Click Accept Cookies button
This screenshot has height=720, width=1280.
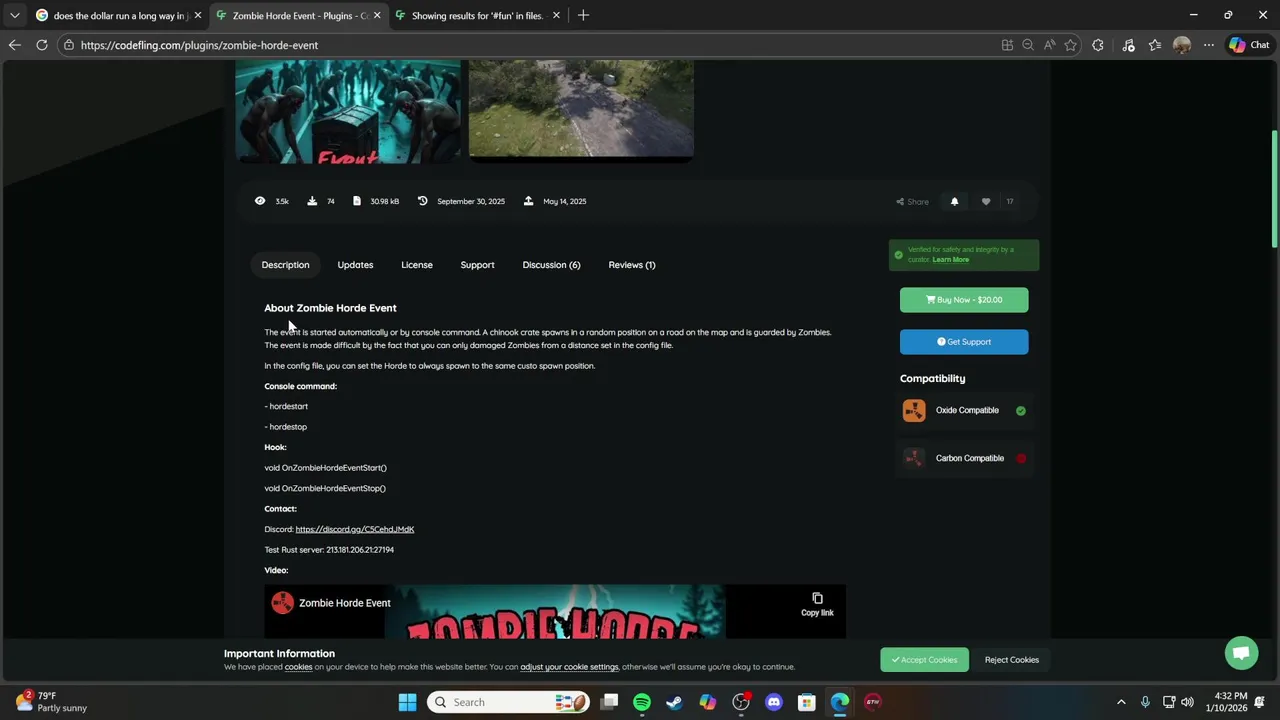tap(924, 660)
